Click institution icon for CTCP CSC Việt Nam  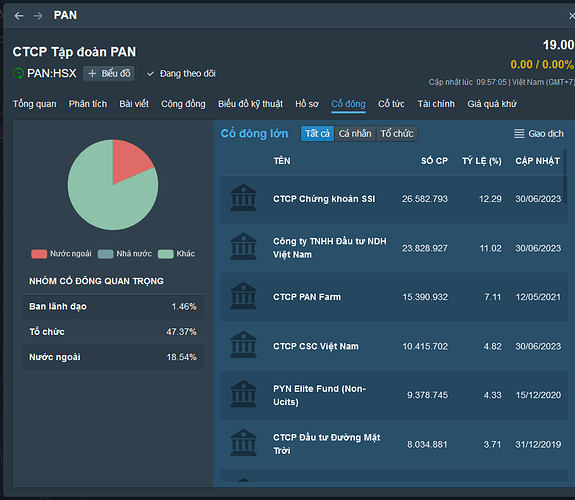pyautogui.click(x=243, y=345)
